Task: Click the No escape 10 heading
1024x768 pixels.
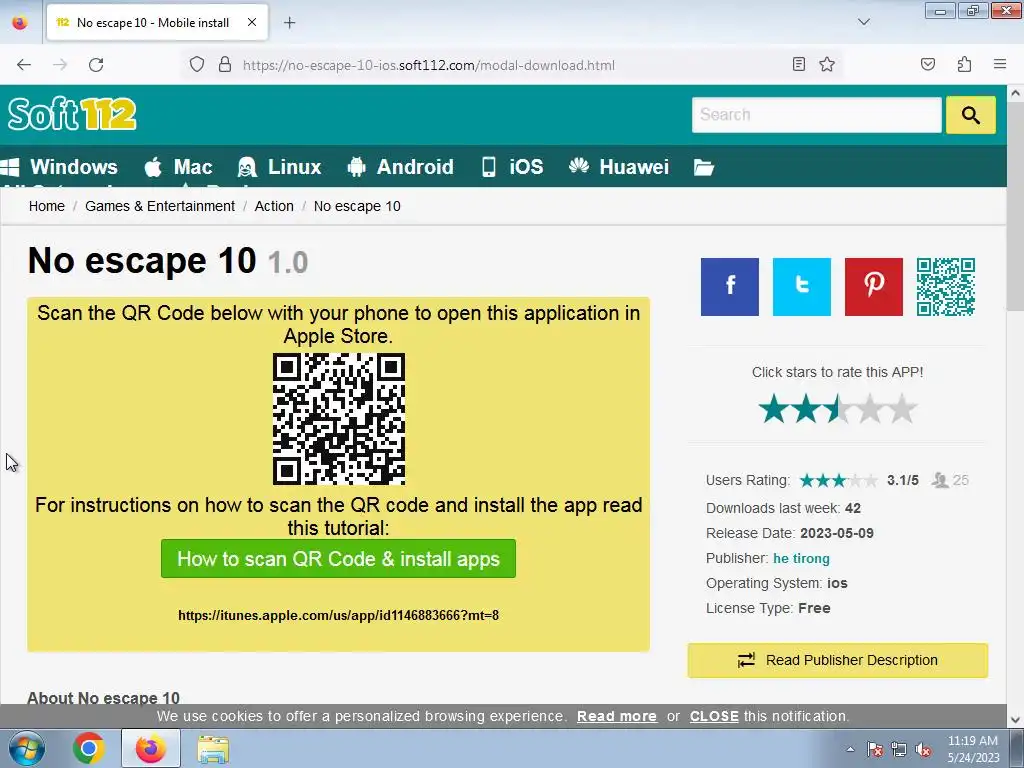Action: coord(142,261)
